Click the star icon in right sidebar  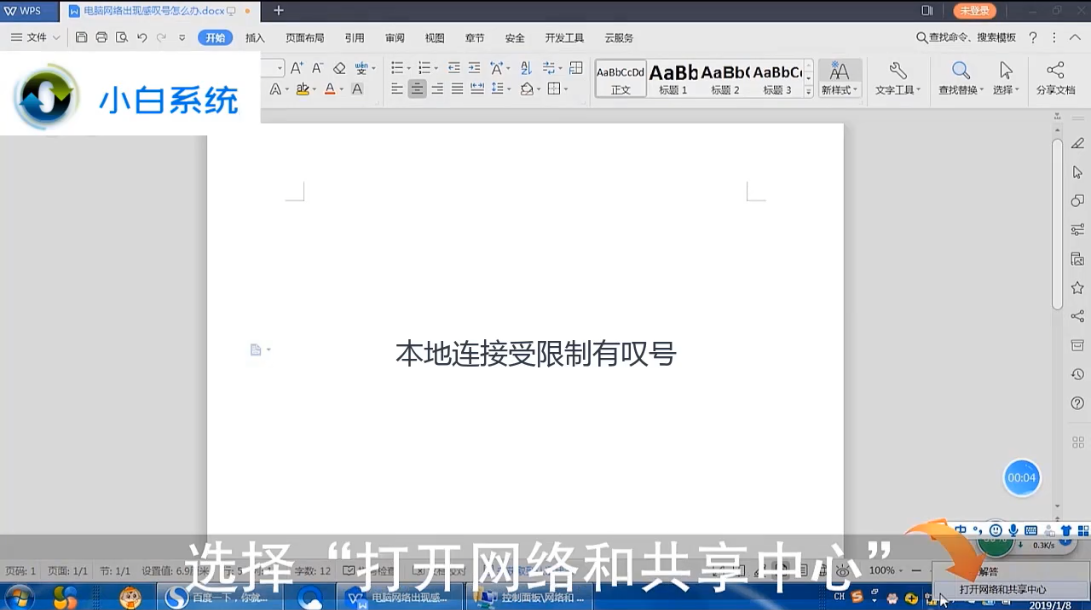click(x=1077, y=287)
